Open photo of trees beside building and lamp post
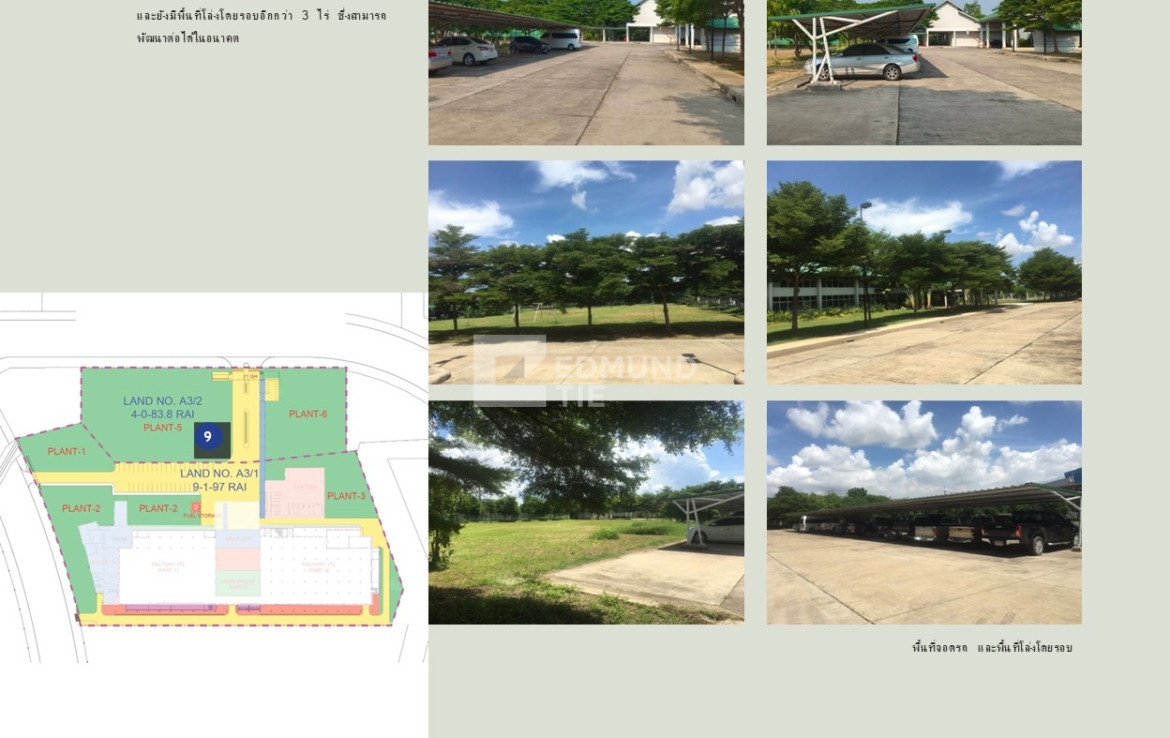 click(x=923, y=272)
